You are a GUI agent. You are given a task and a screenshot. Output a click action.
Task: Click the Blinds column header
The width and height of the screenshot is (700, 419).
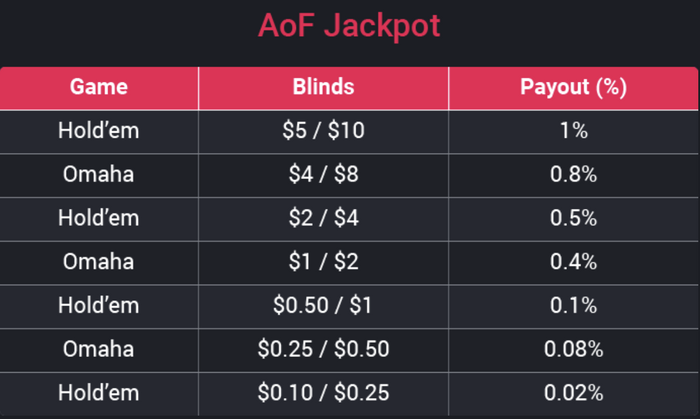point(323,87)
